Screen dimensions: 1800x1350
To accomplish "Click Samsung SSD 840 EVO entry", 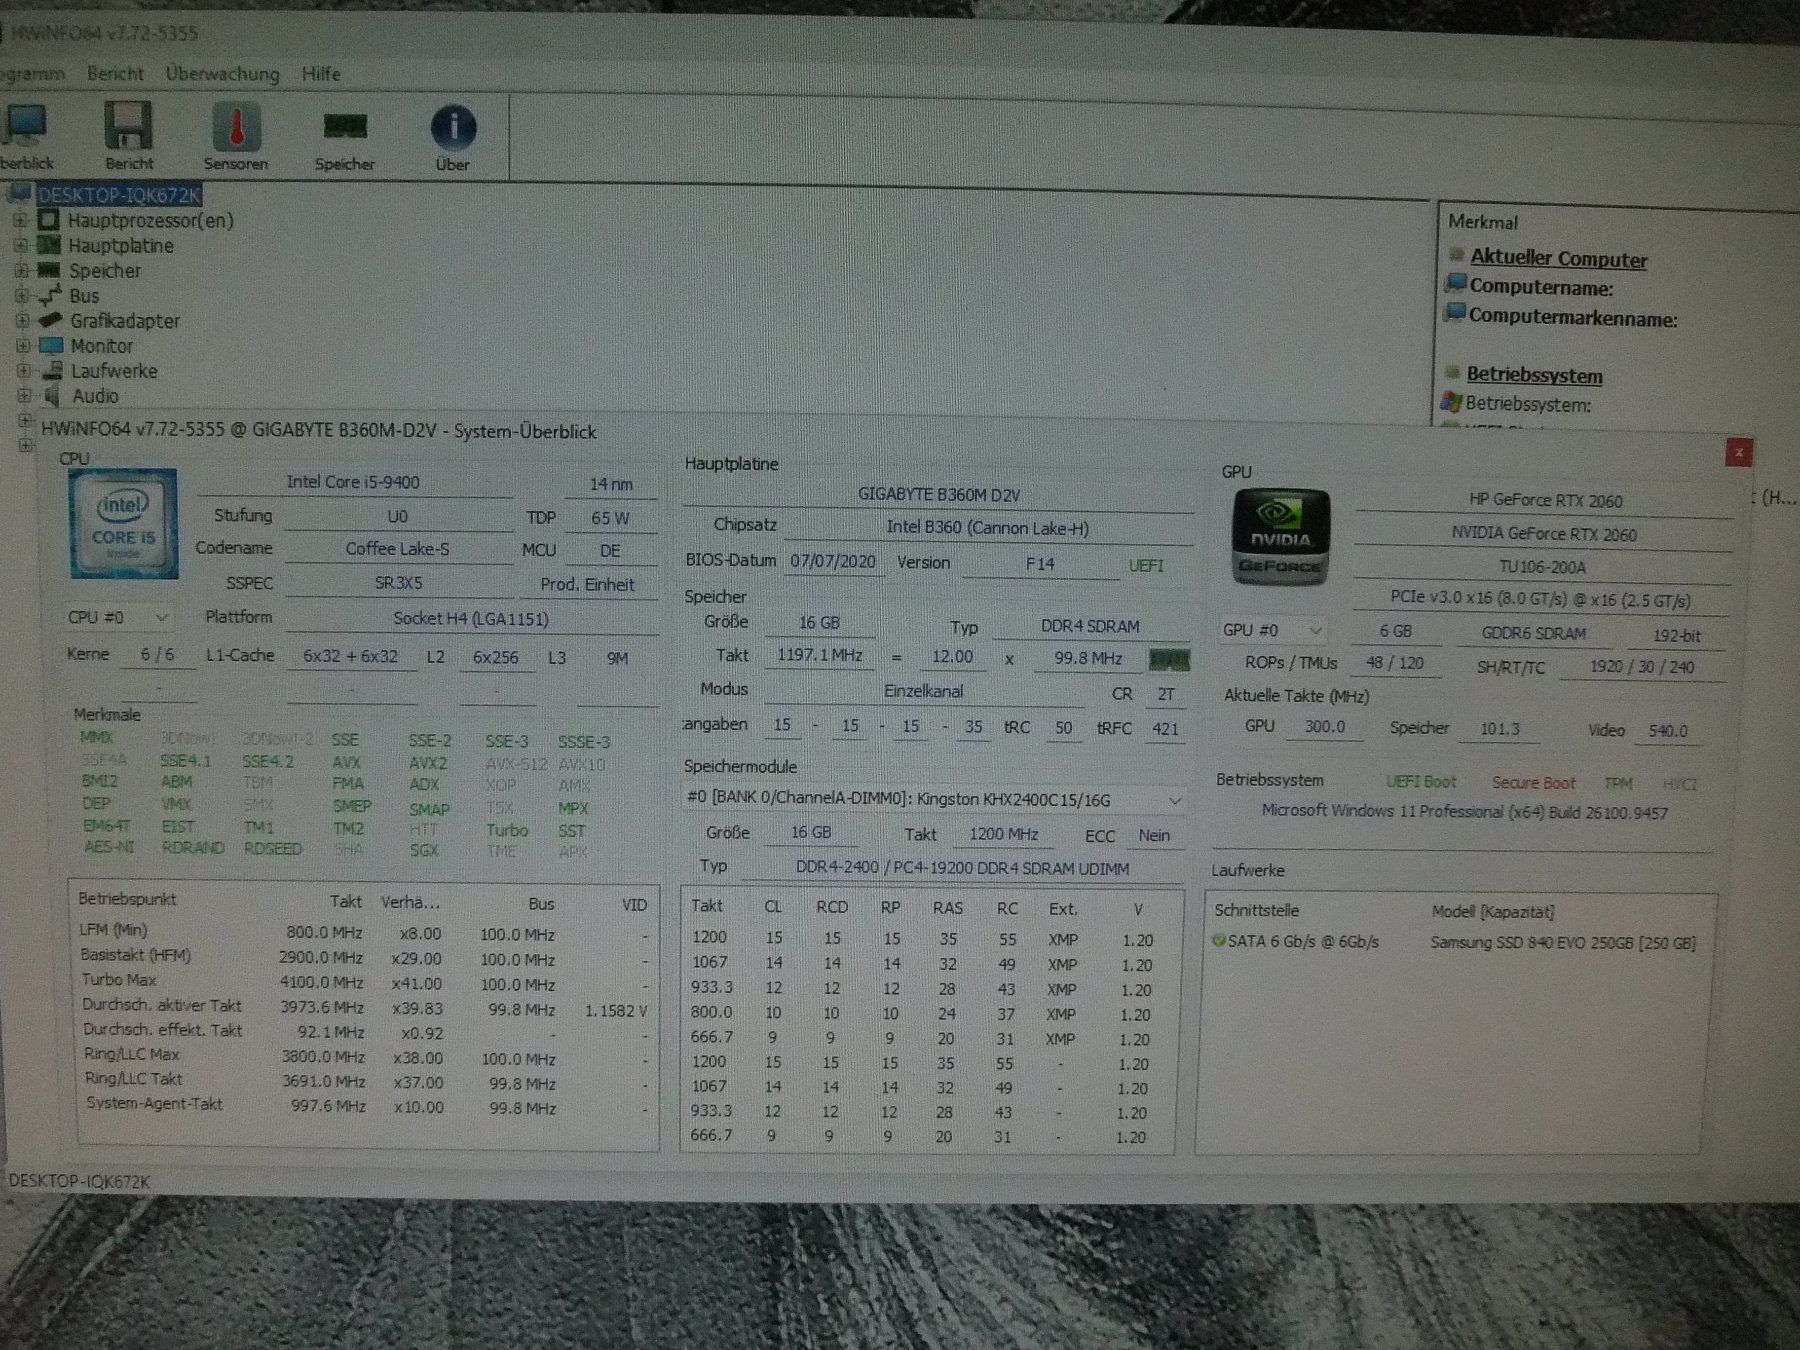I will coord(1563,943).
